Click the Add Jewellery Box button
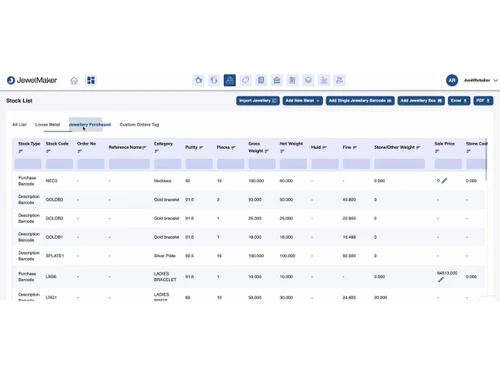Image resolution: width=500 pixels, height=375 pixels. click(x=421, y=101)
